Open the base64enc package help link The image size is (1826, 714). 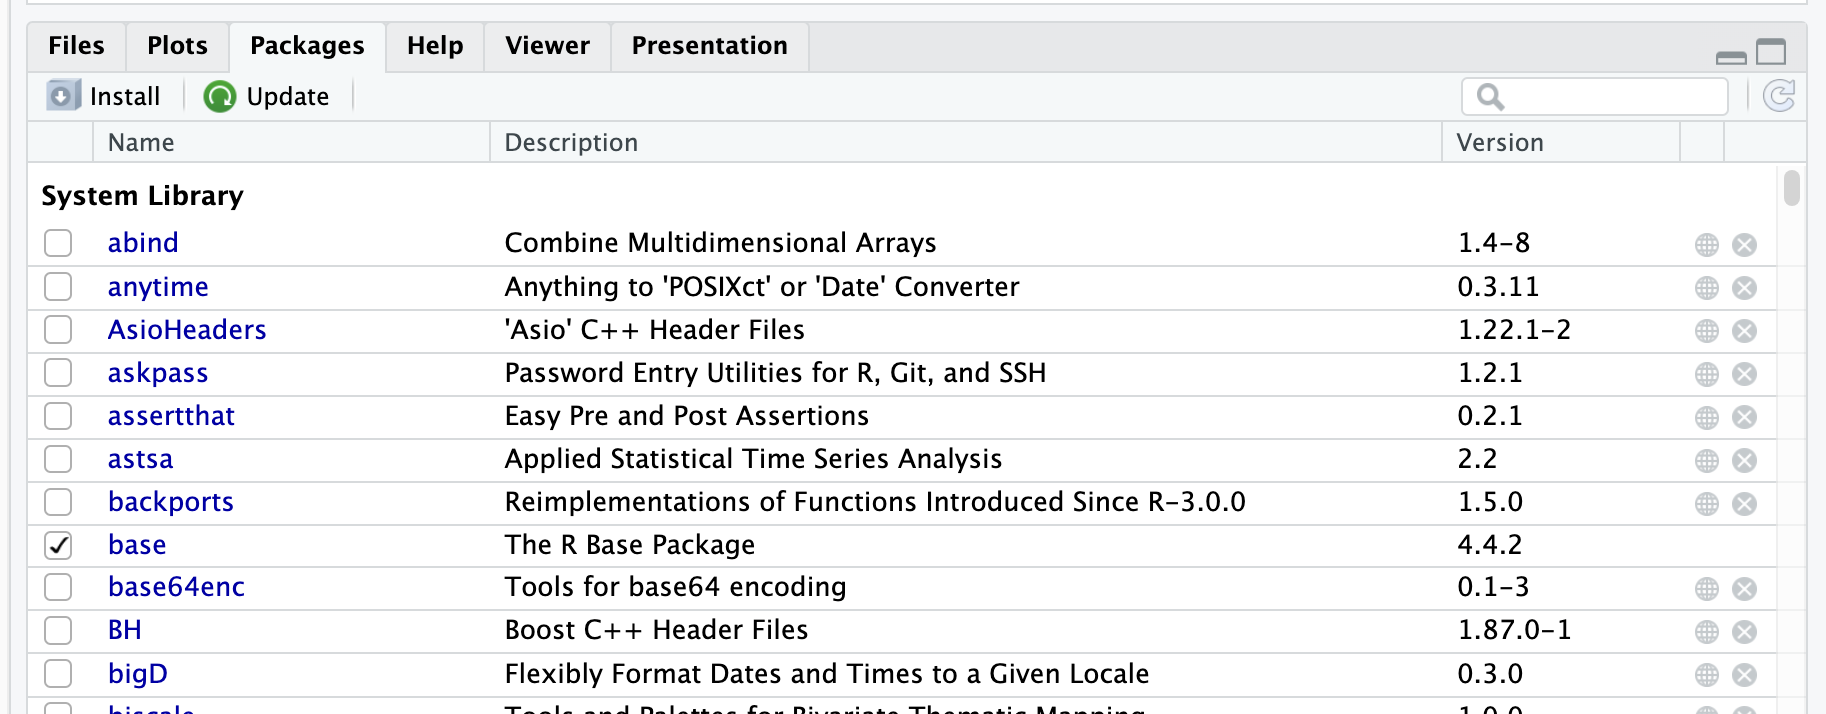coord(176,587)
